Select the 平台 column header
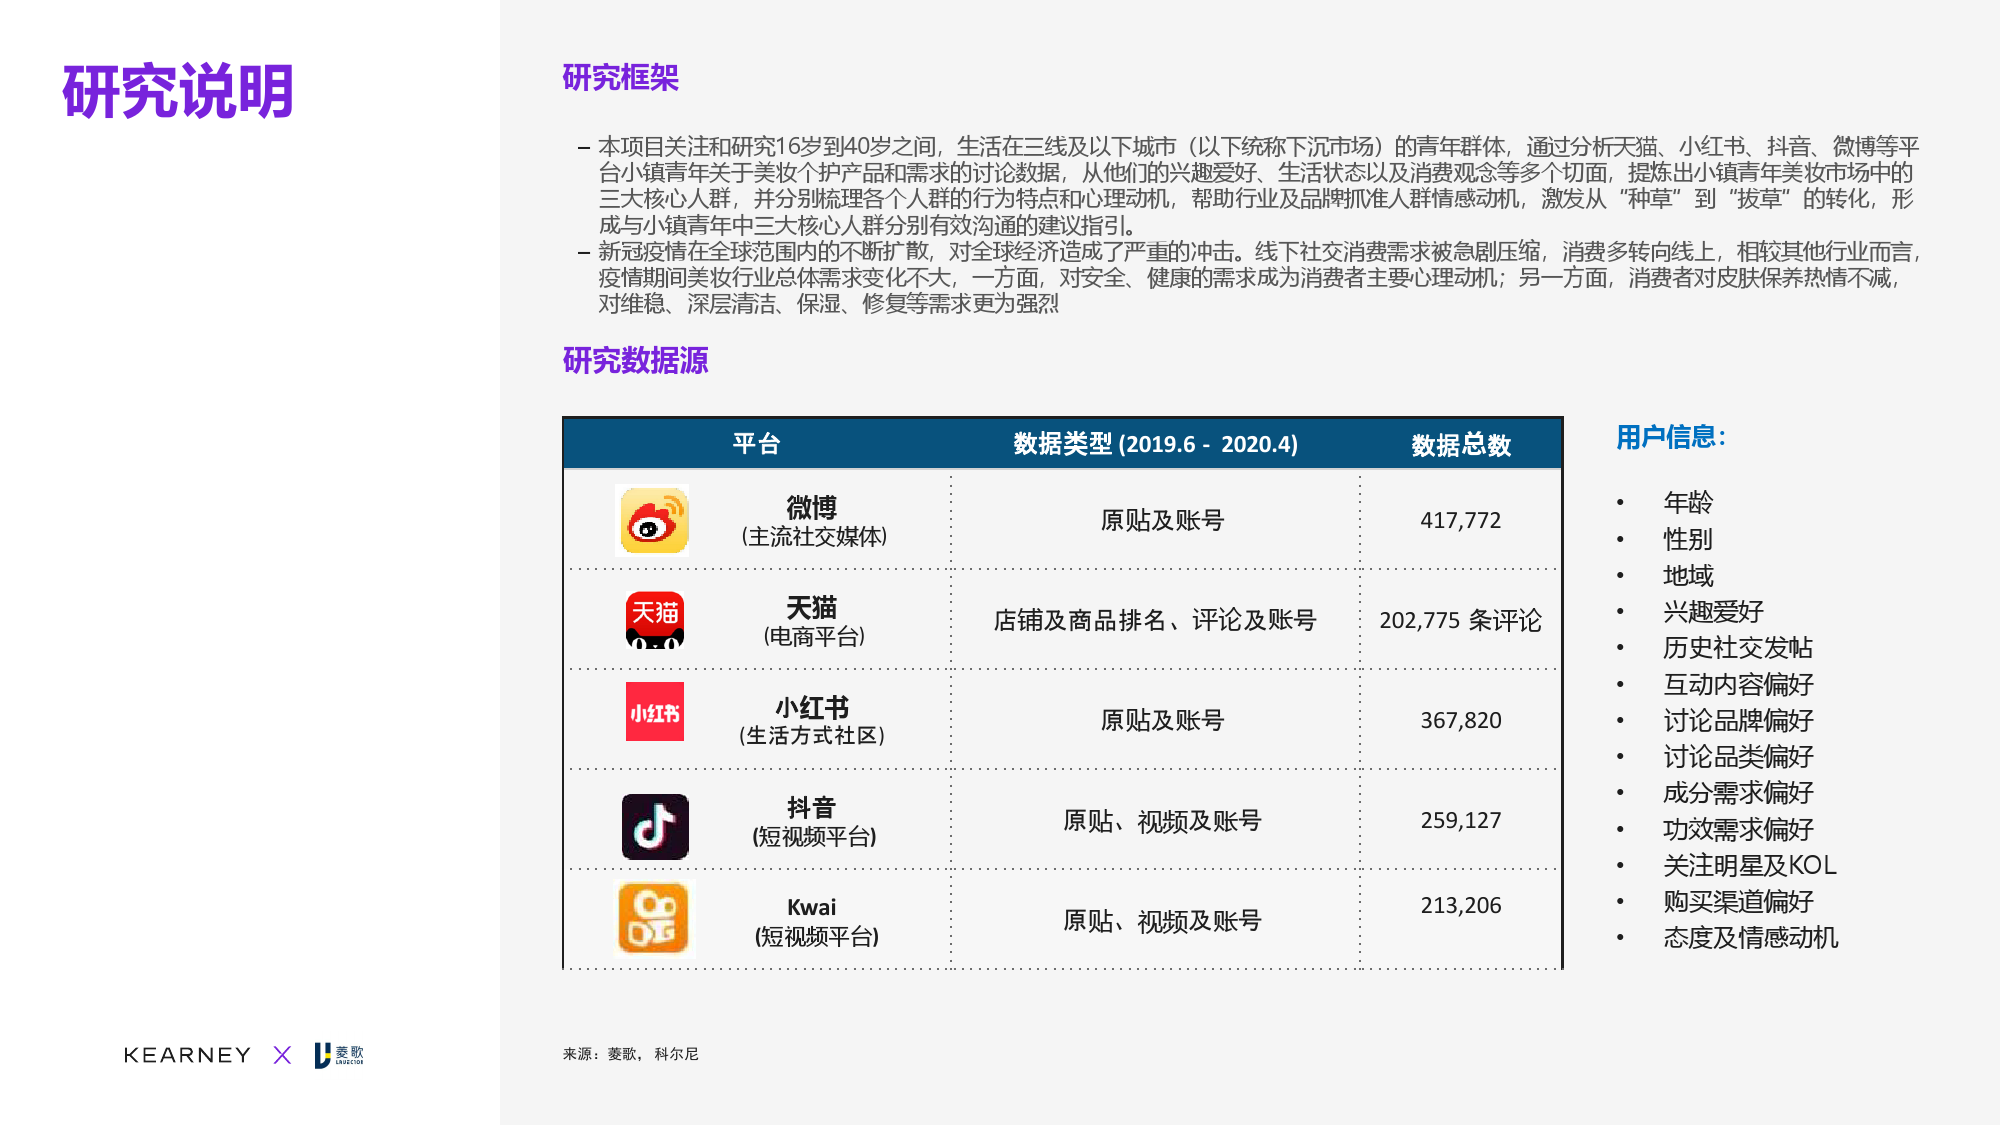The width and height of the screenshot is (2000, 1125). (756, 444)
